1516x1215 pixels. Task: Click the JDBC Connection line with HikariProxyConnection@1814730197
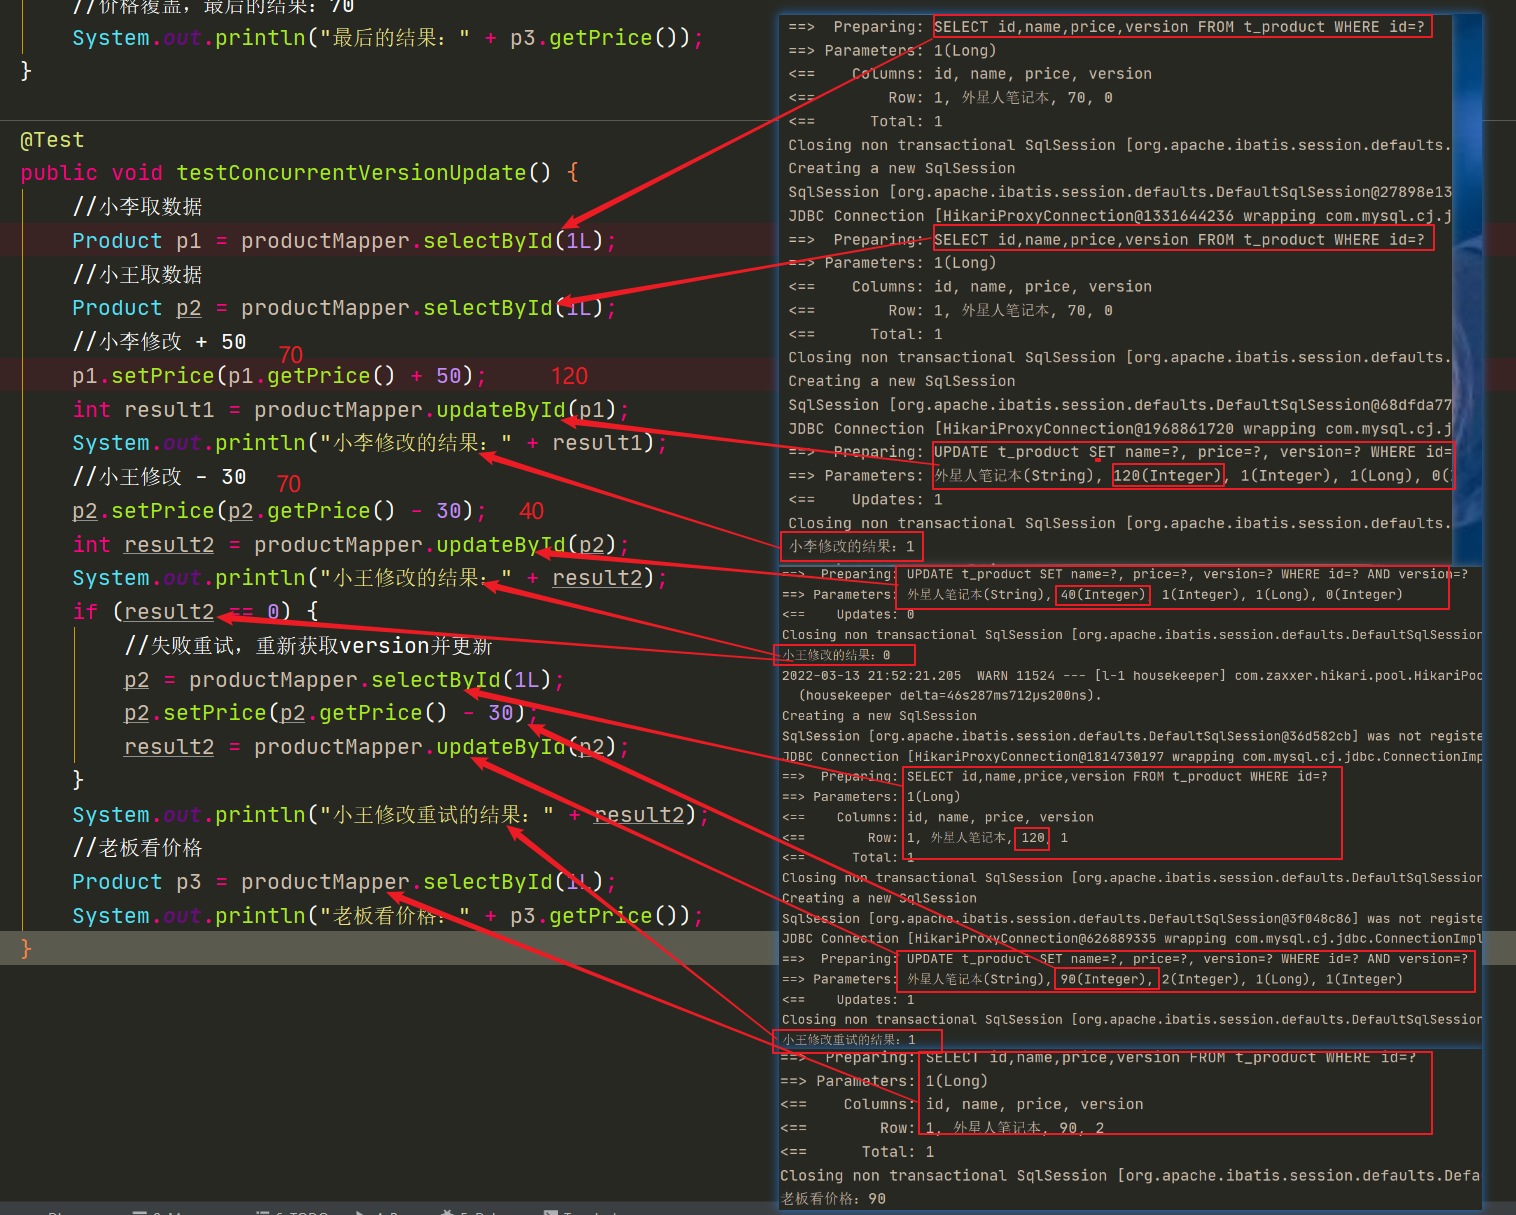click(1132, 757)
